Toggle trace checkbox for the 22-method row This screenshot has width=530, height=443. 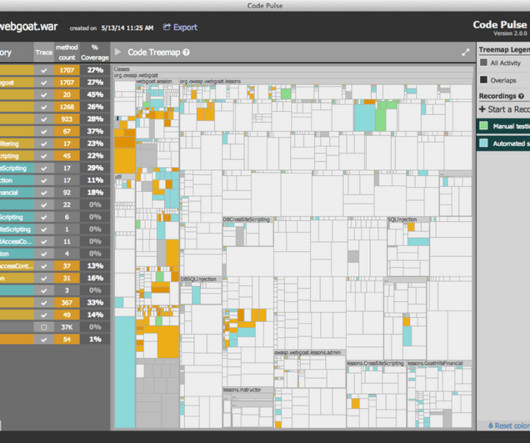click(44, 205)
